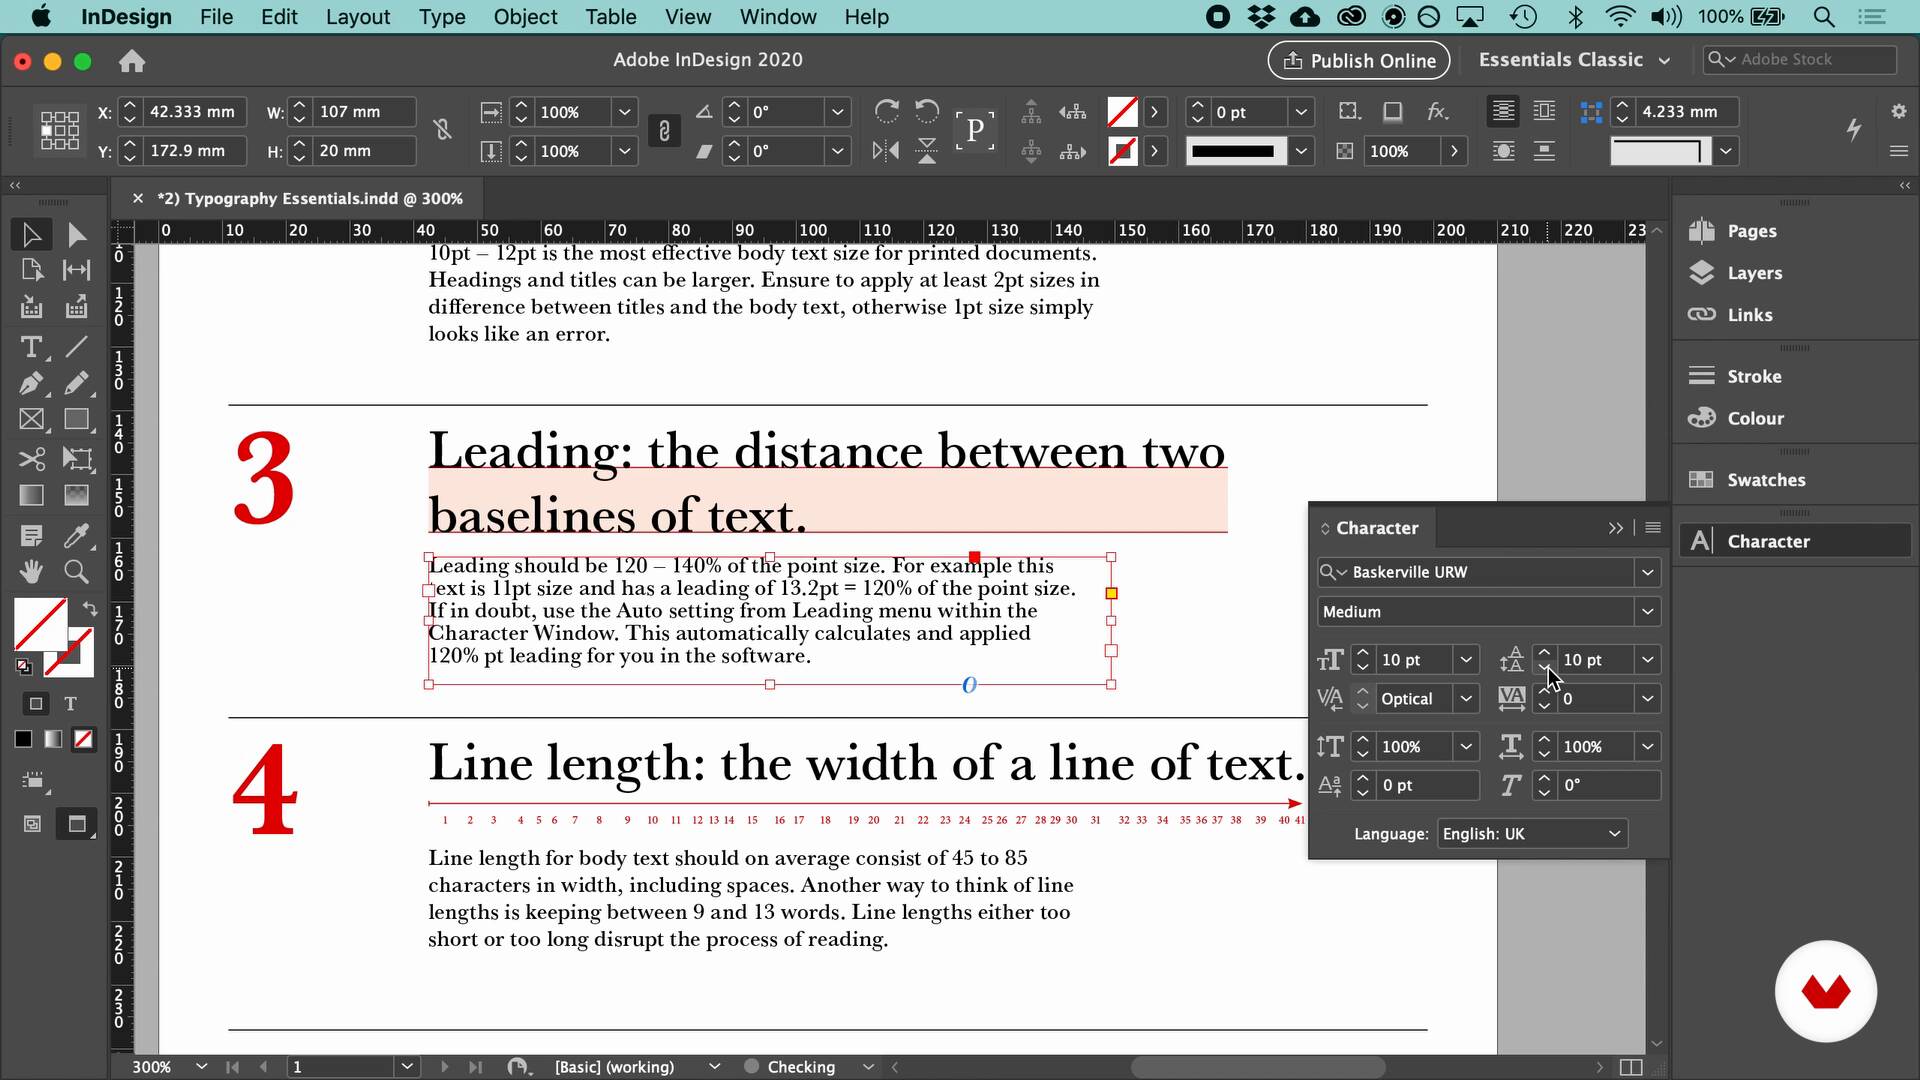This screenshot has width=1920, height=1080.
Task: Expand the leading value dropdown
Action: (1646, 660)
